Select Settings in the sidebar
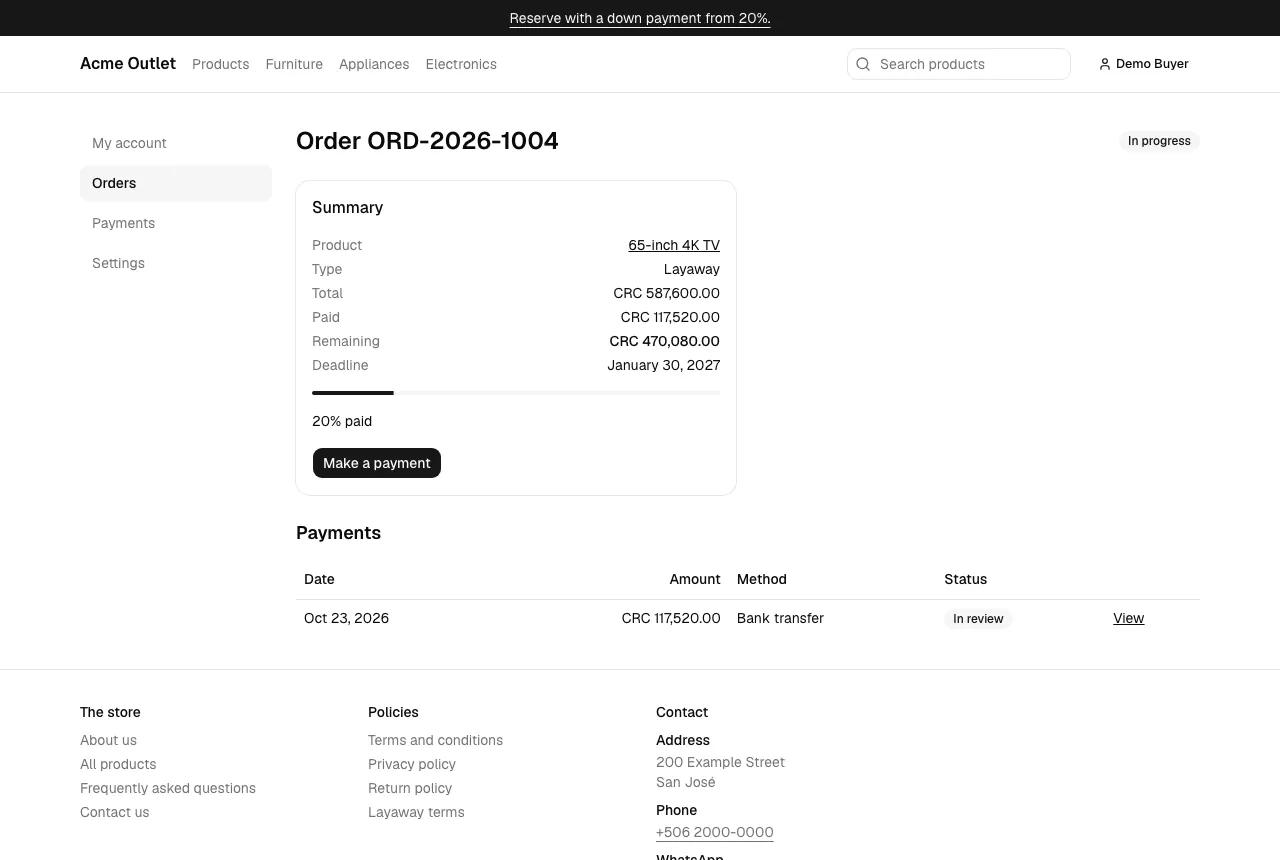Viewport: 1280px width, 860px height. 176,263
